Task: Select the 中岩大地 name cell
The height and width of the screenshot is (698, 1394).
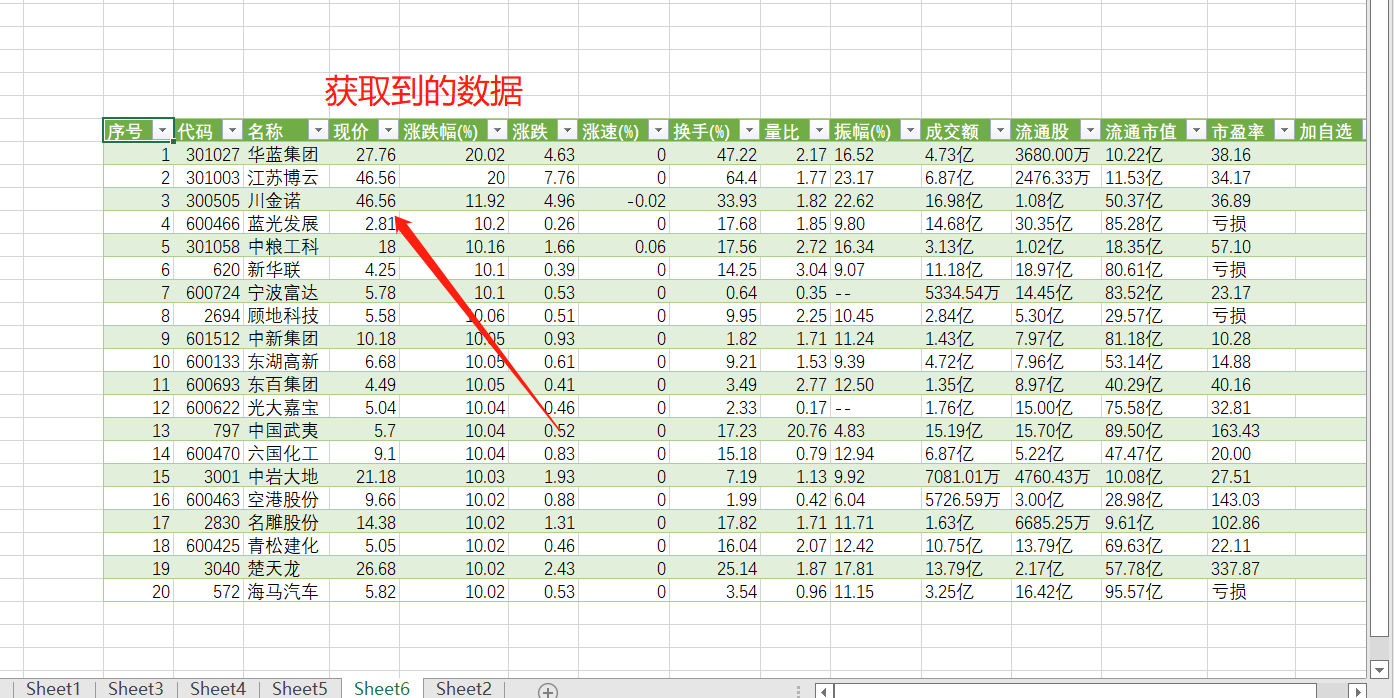Action: 286,476
